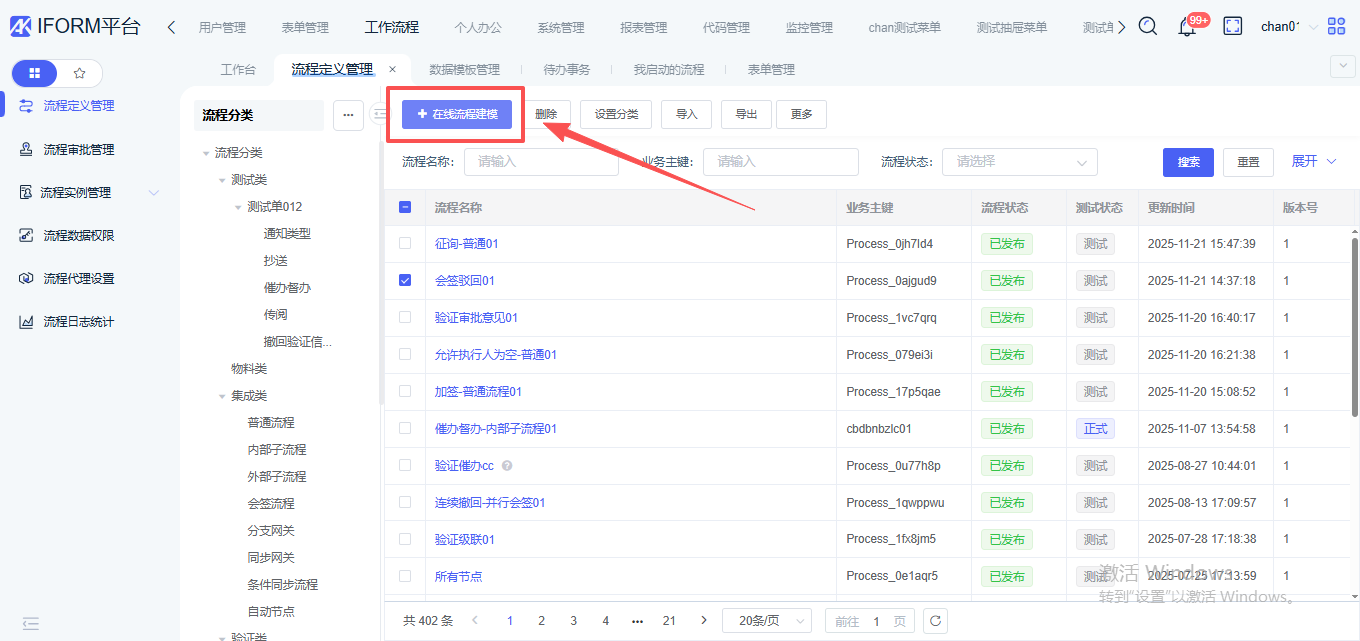Switch to the 待办事务 tab
This screenshot has width=1360, height=641.
click(x=566, y=70)
